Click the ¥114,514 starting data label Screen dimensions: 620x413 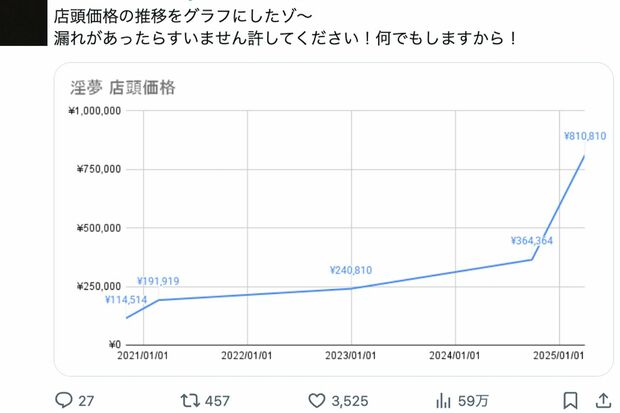point(125,300)
